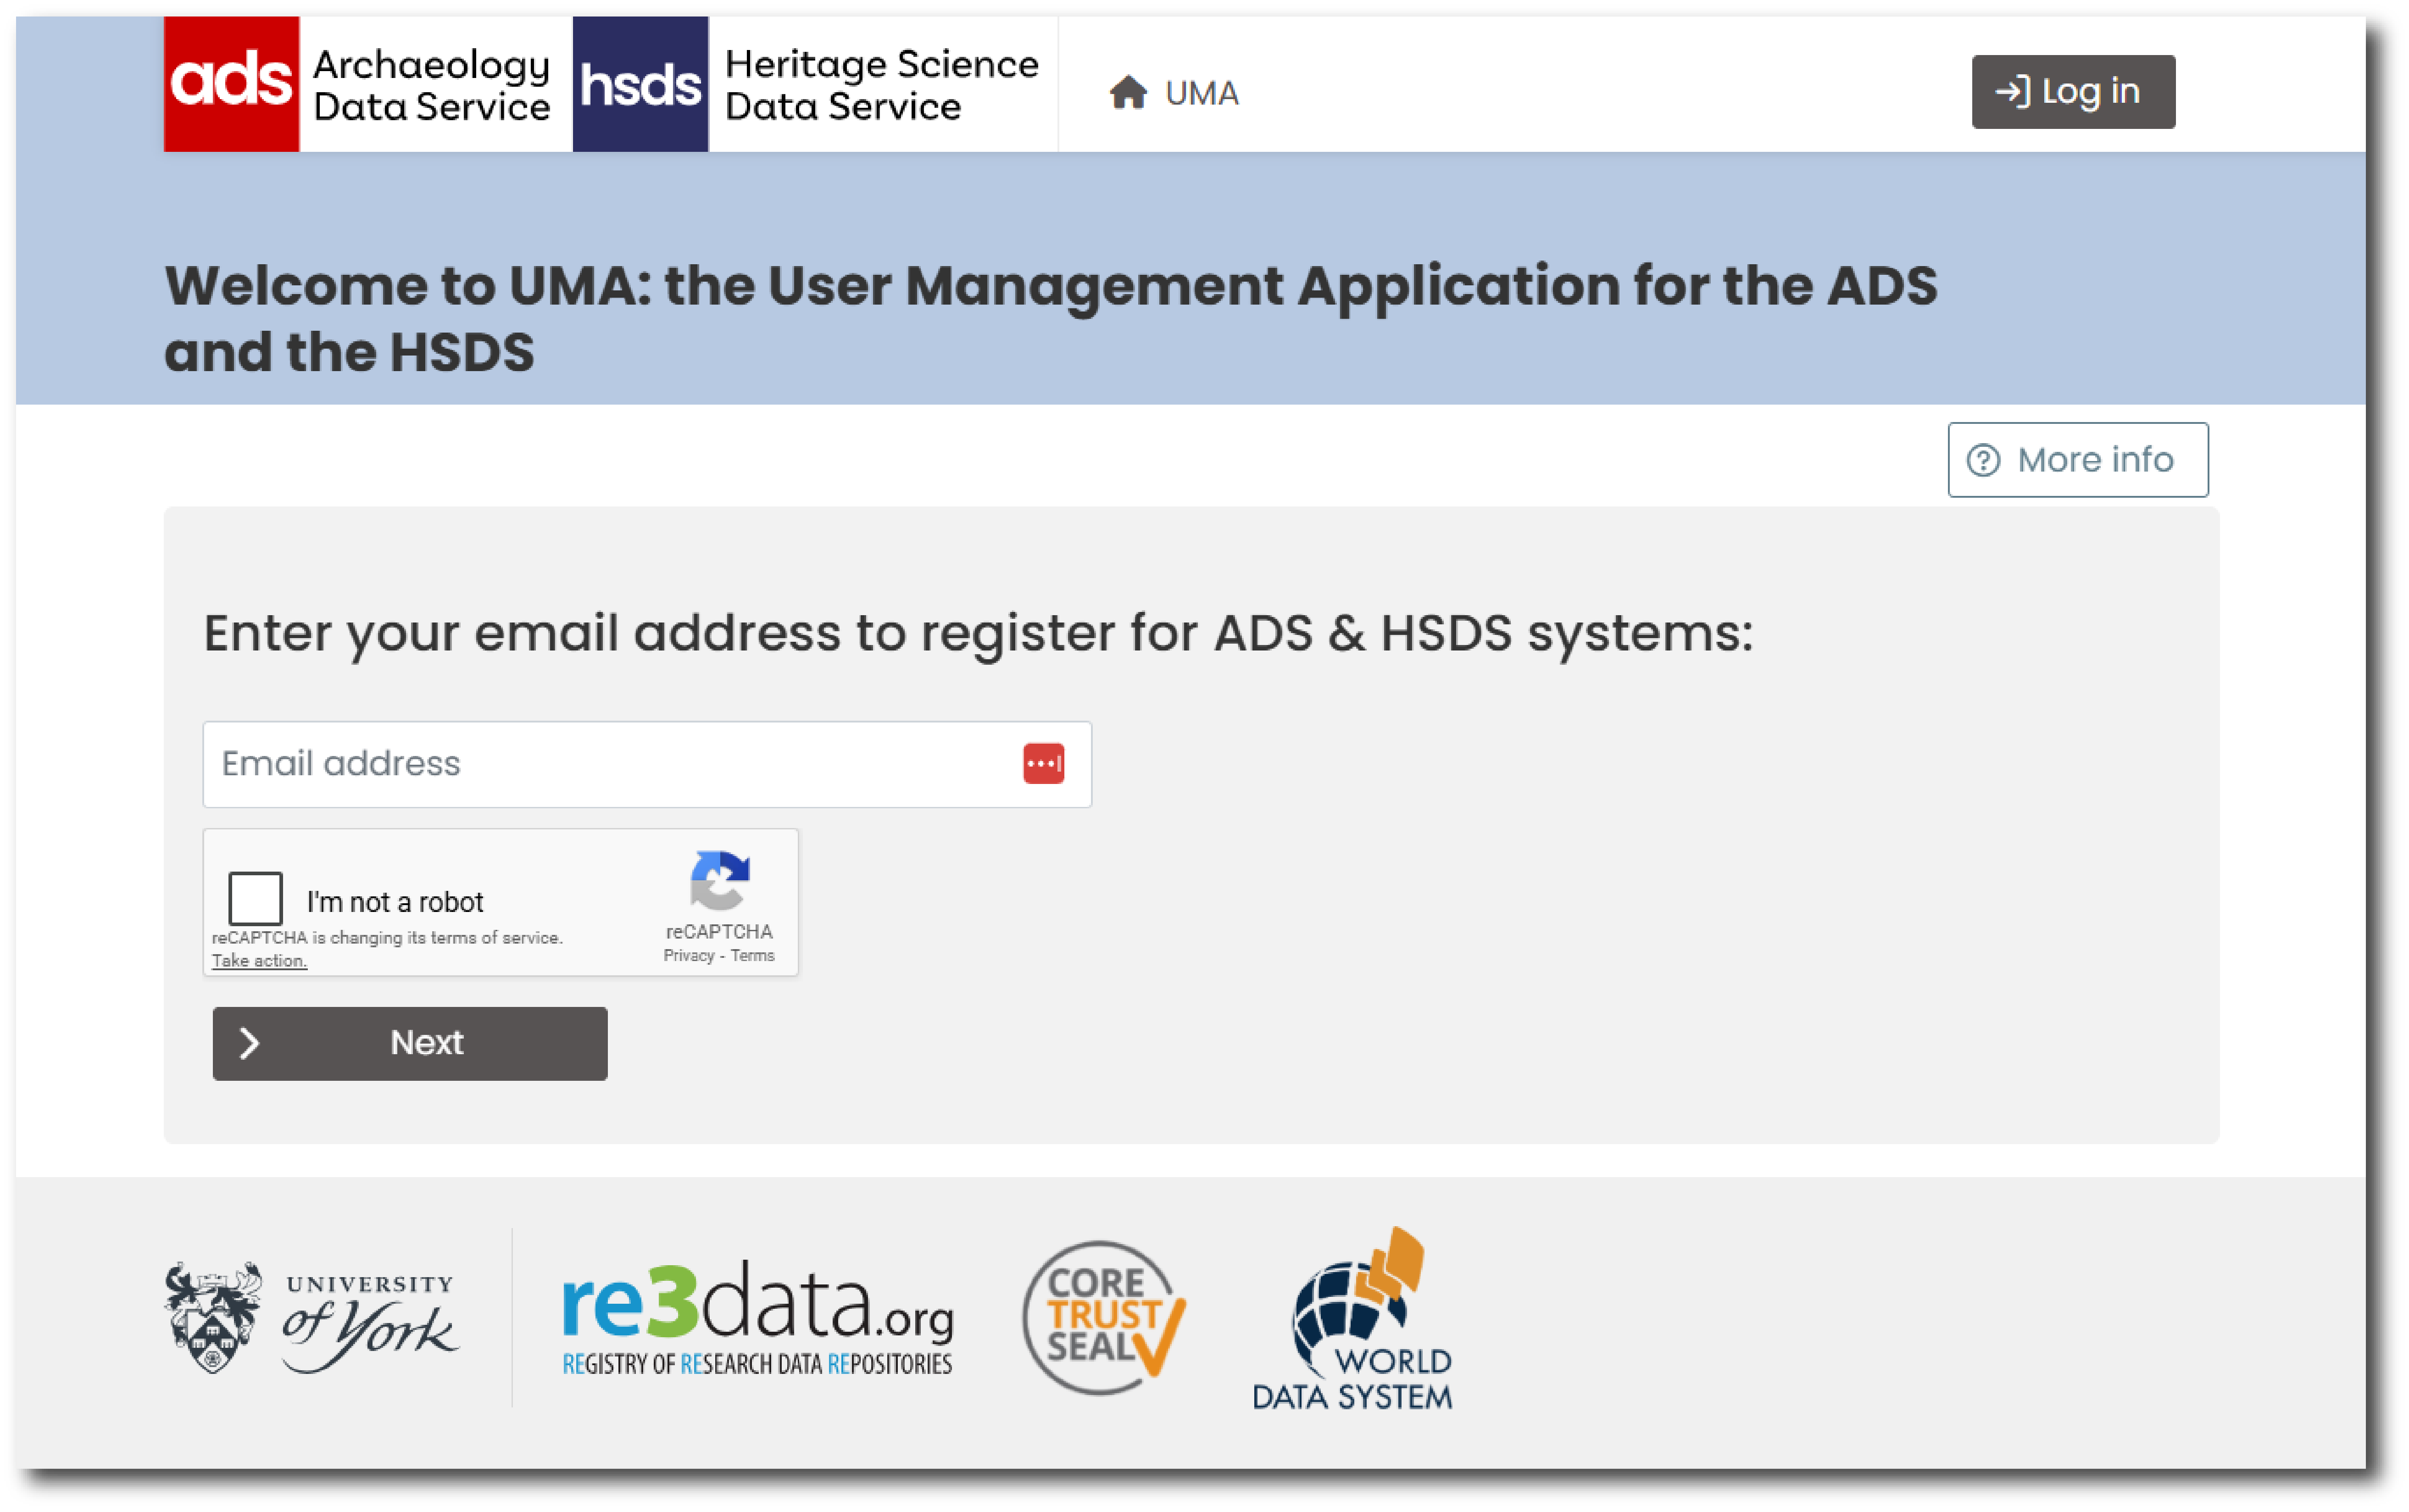Open the re3data.org logo

[x=757, y=1317]
